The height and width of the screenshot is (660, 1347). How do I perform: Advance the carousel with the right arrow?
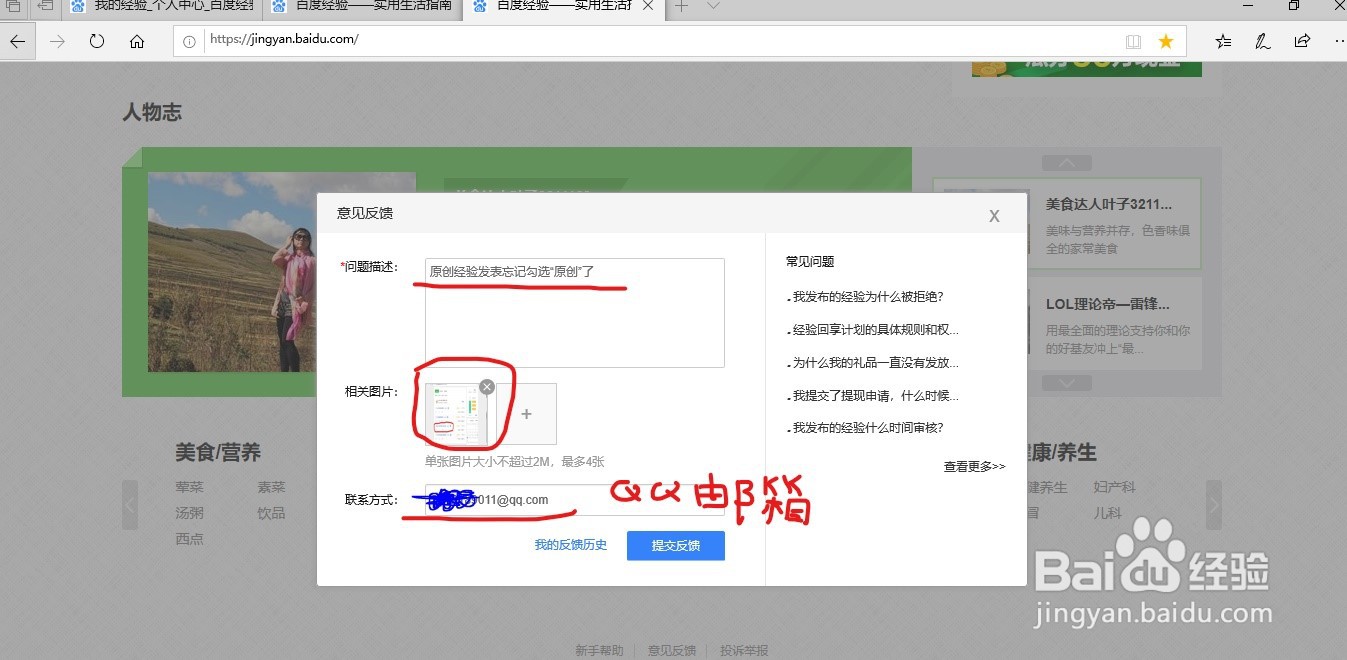pyautogui.click(x=1213, y=505)
